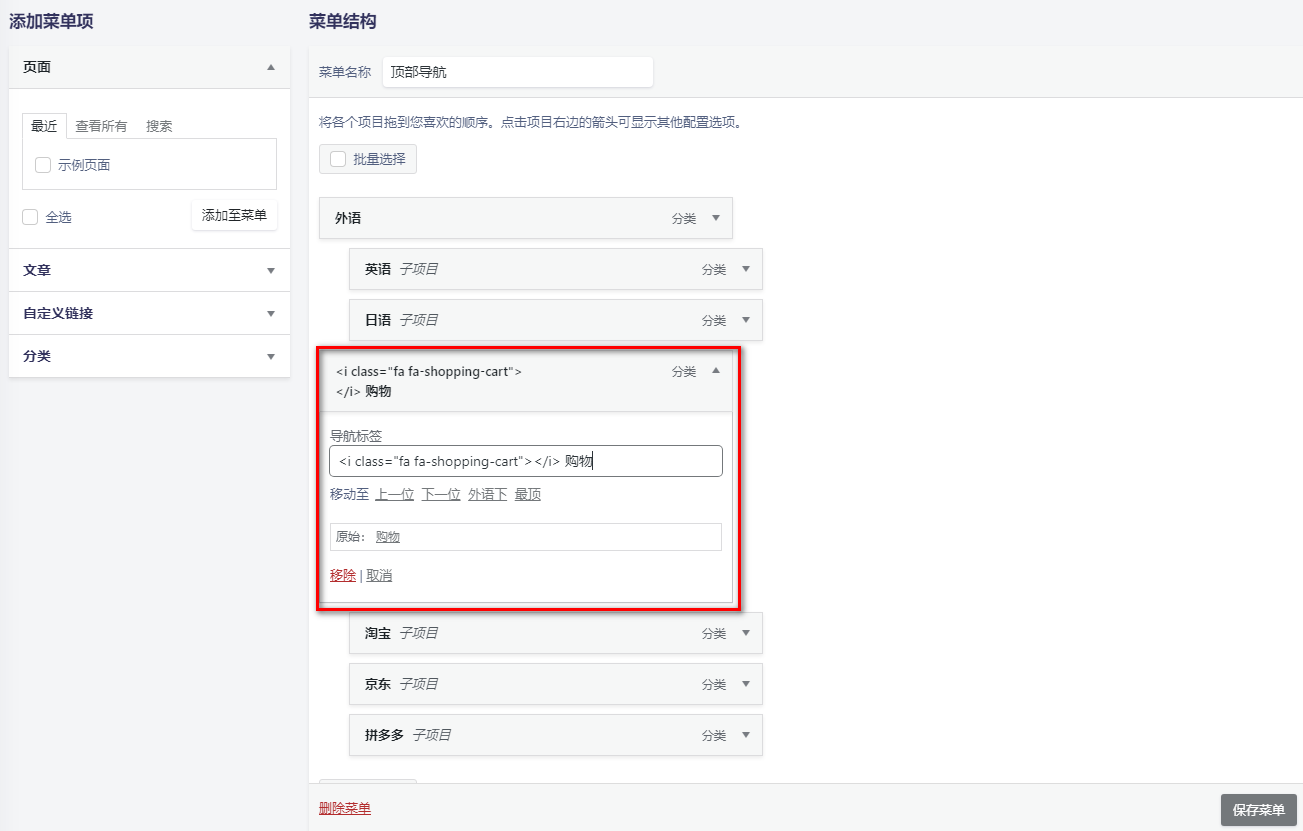Image resolution: width=1303 pixels, height=831 pixels.
Task: Click the 移除 link to remove item
Action: point(343,575)
